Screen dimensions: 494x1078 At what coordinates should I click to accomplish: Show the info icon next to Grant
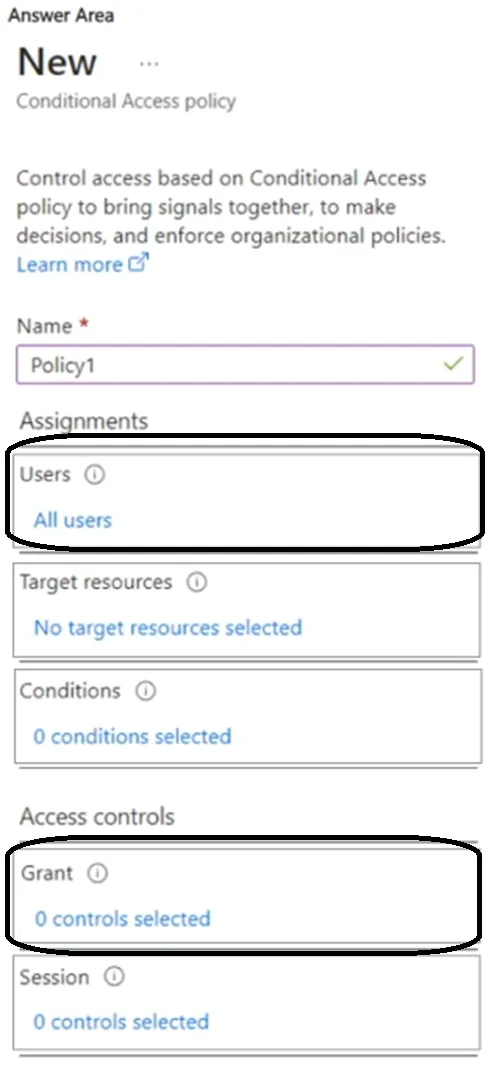tap(98, 873)
